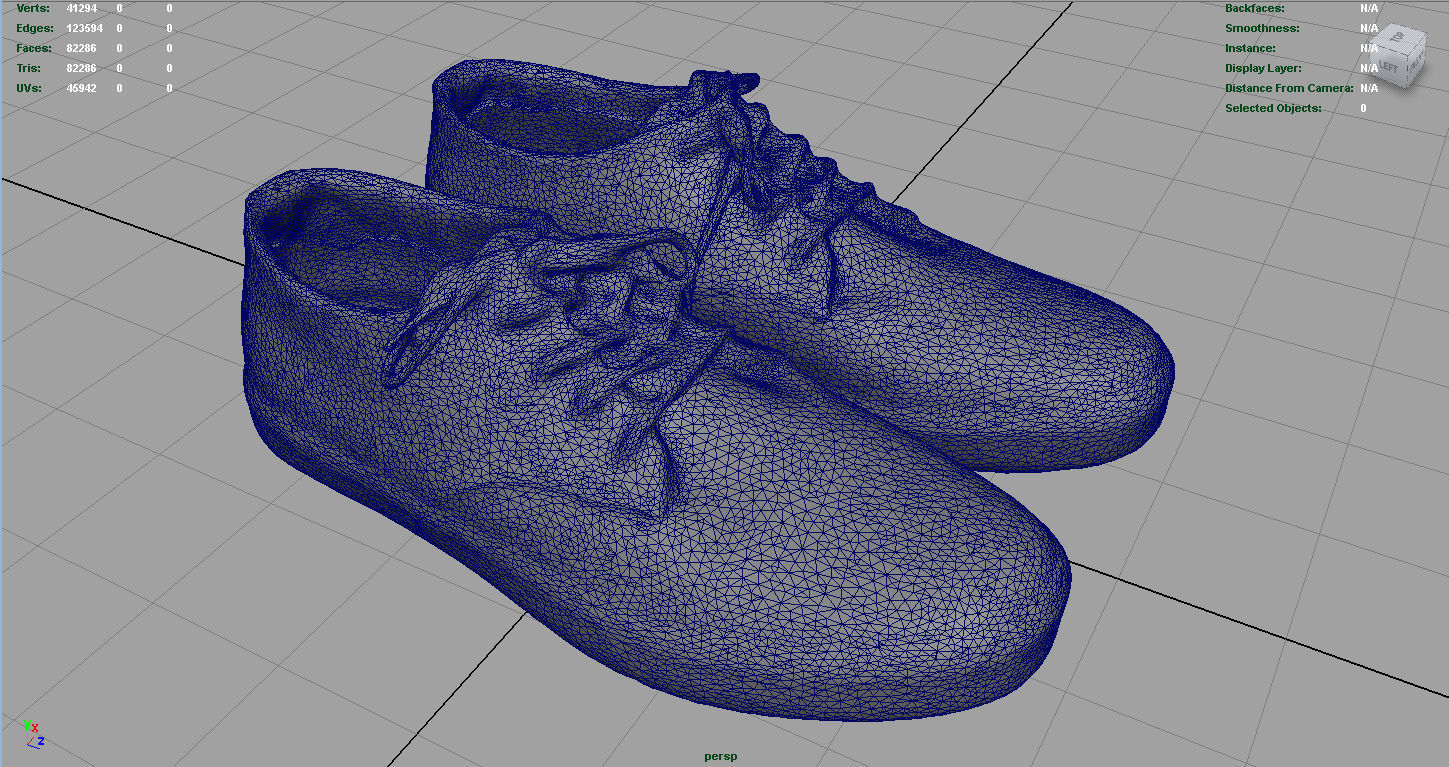The width and height of the screenshot is (1449, 767).
Task: Click the vertex count value 41294
Action: [x=82, y=8]
